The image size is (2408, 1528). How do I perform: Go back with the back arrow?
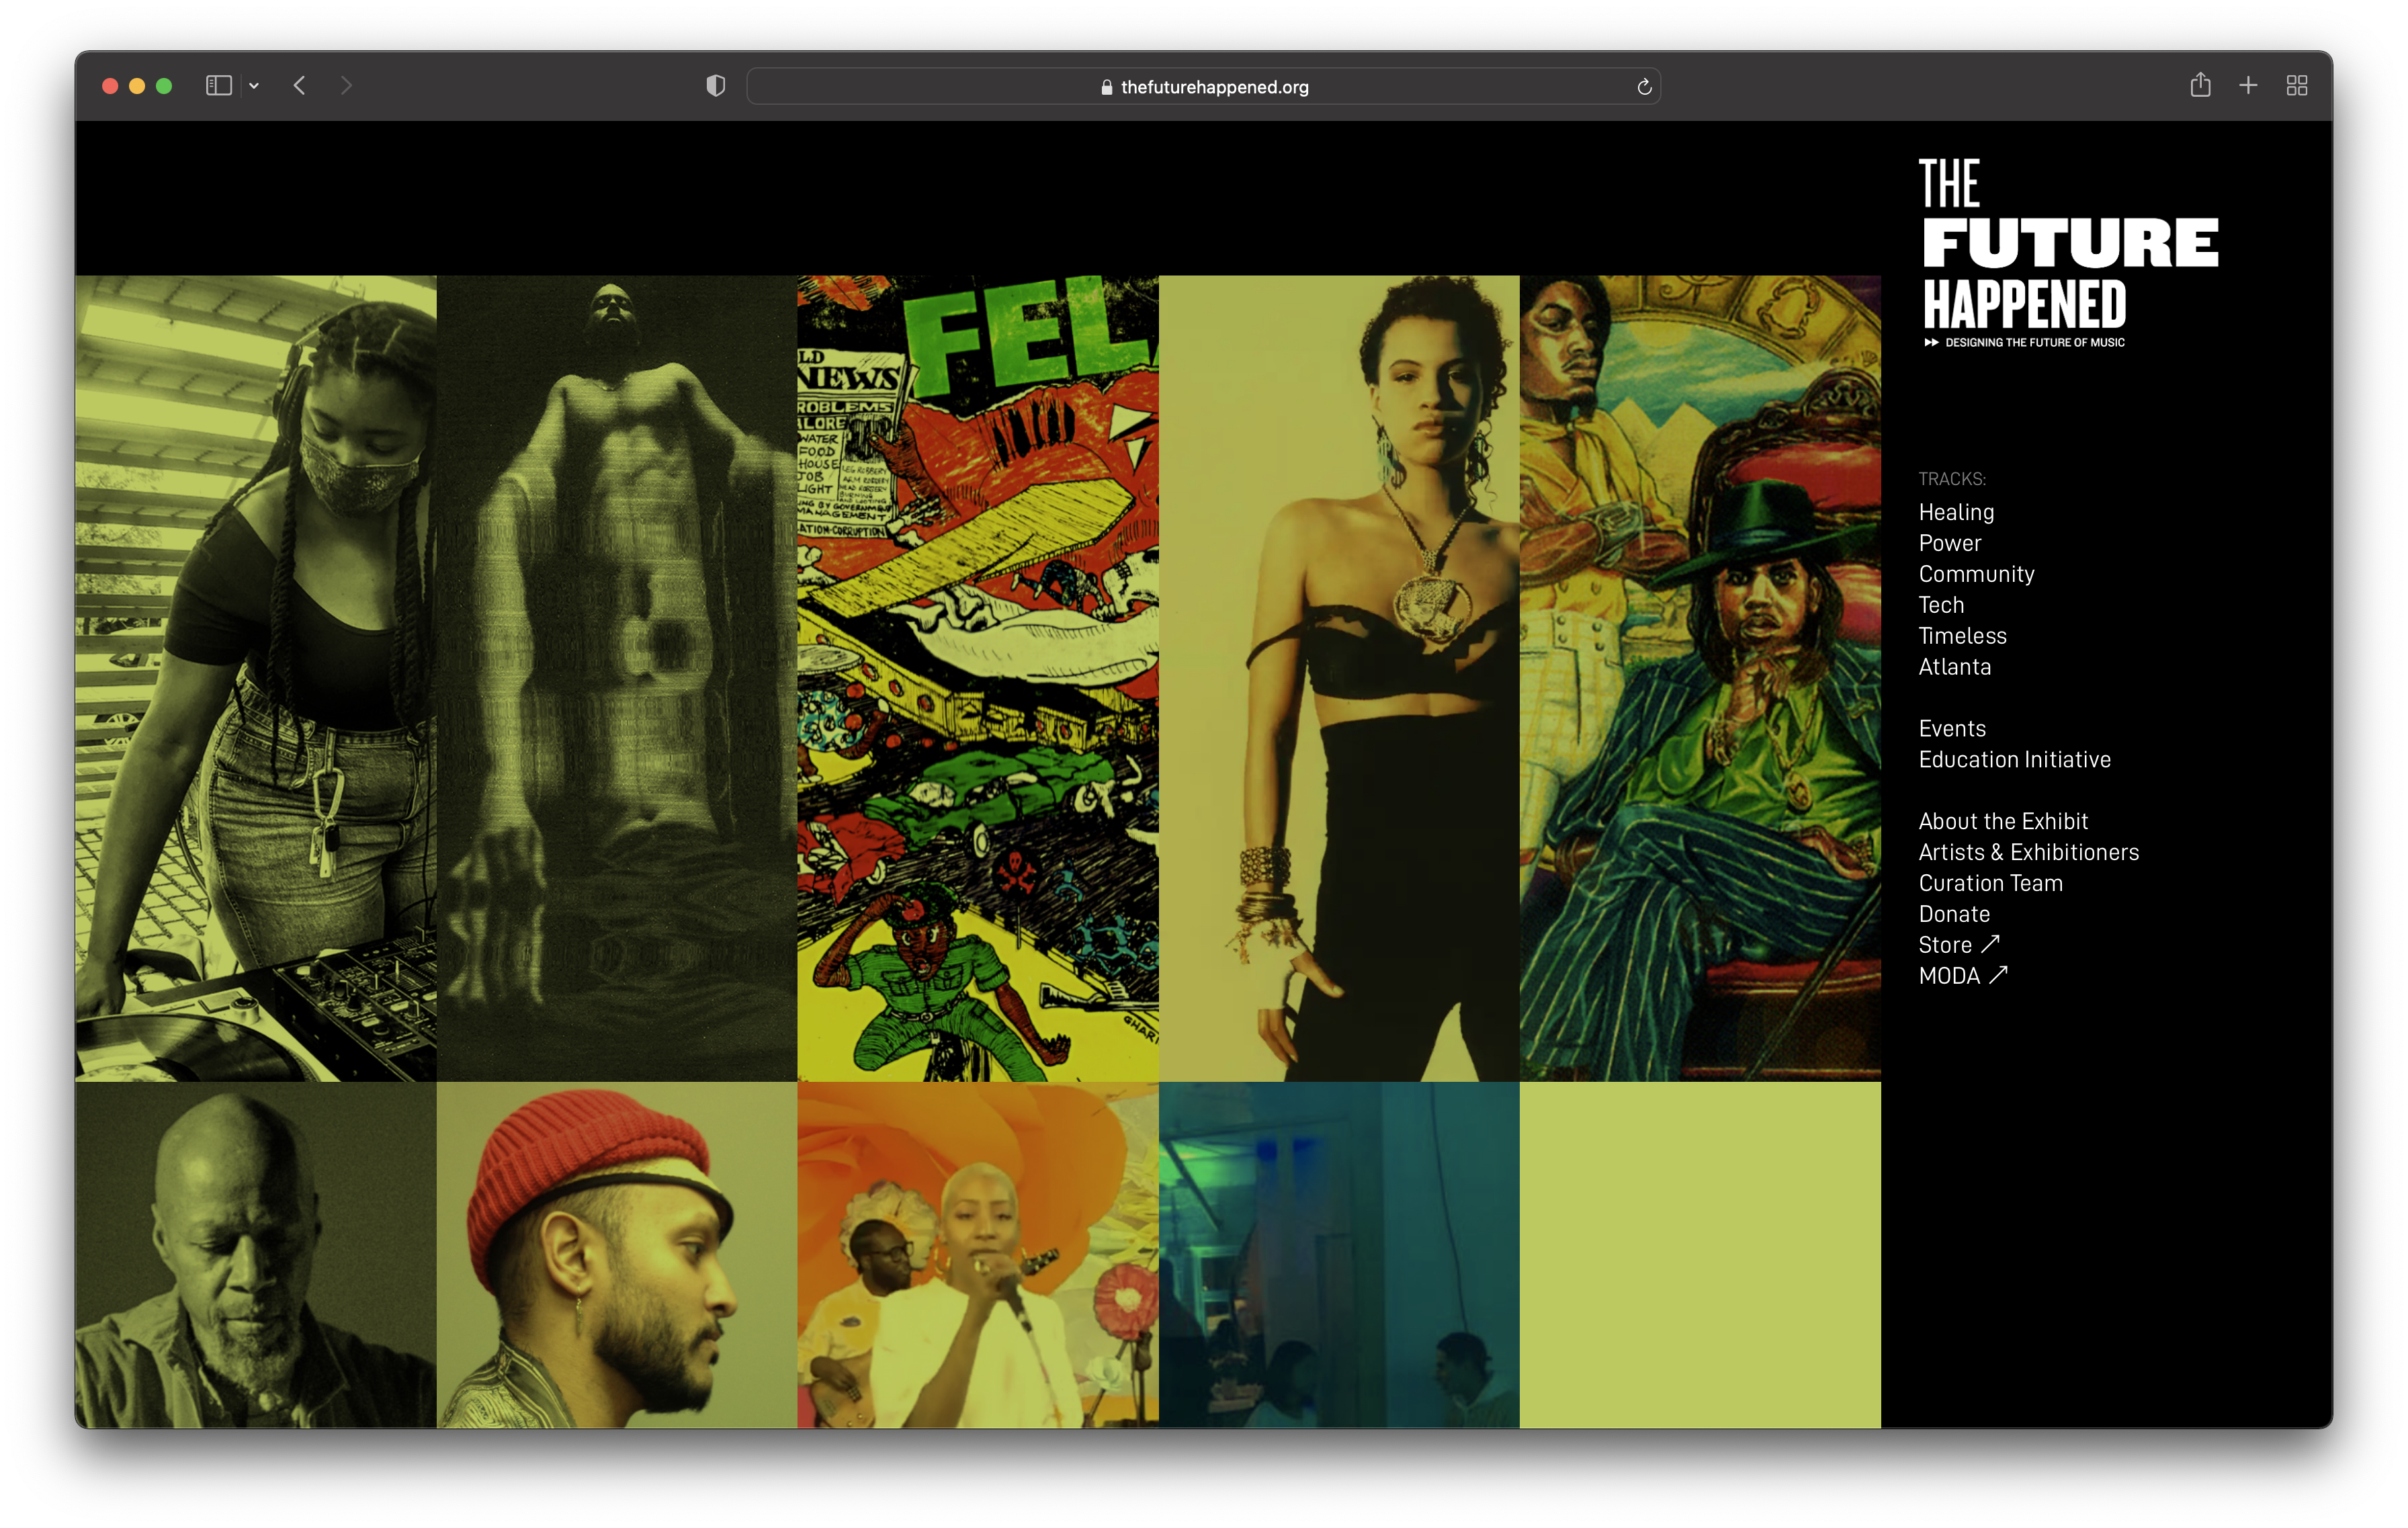299,86
